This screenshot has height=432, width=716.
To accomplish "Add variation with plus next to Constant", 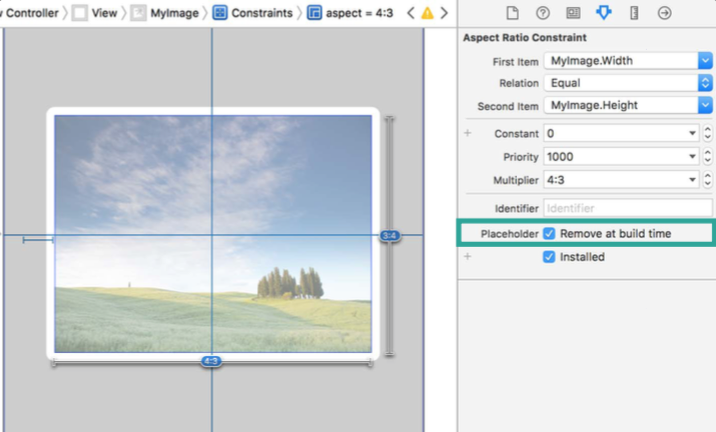I will tap(468, 133).
